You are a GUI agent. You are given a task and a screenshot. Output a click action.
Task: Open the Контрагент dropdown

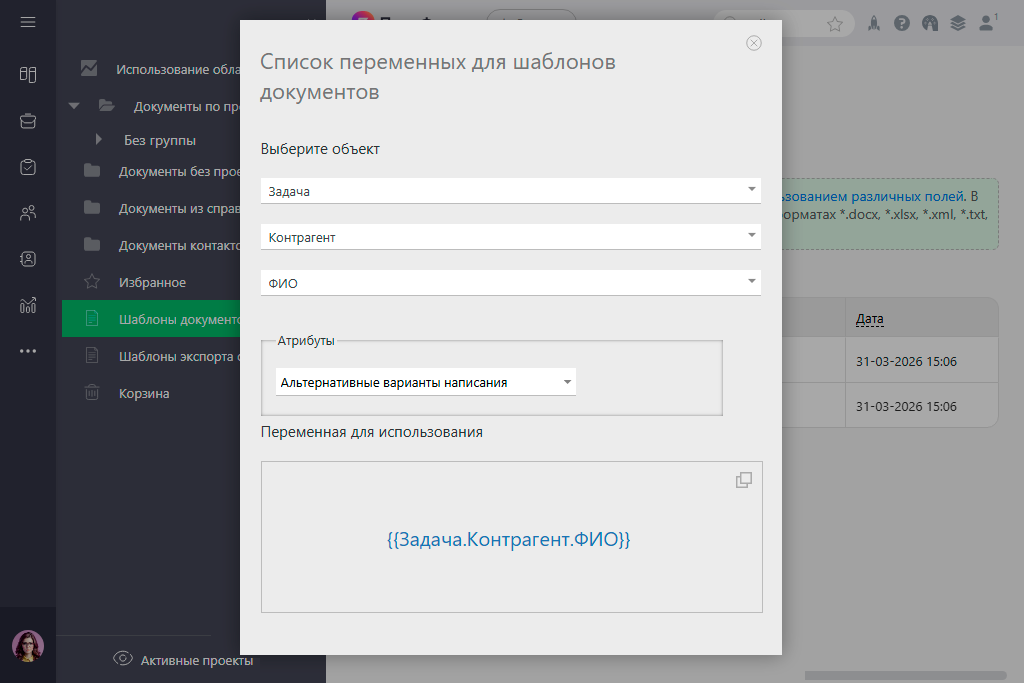point(510,237)
